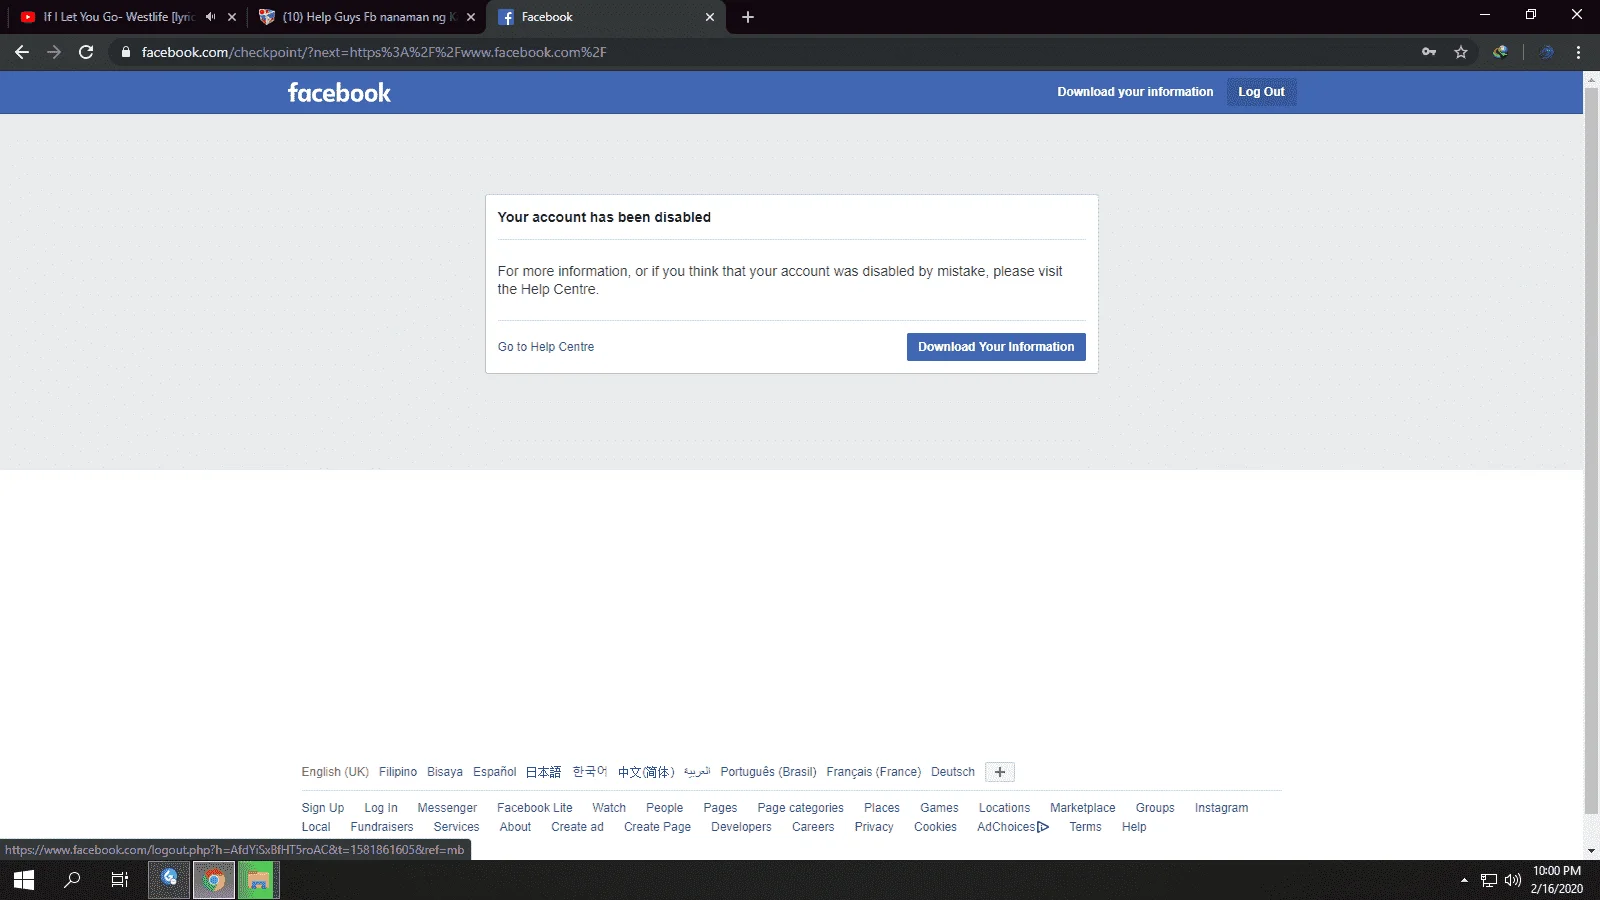Open the Page categories footer link
The height and width of the screenshot is (900, 1600).
coord(800,808)
